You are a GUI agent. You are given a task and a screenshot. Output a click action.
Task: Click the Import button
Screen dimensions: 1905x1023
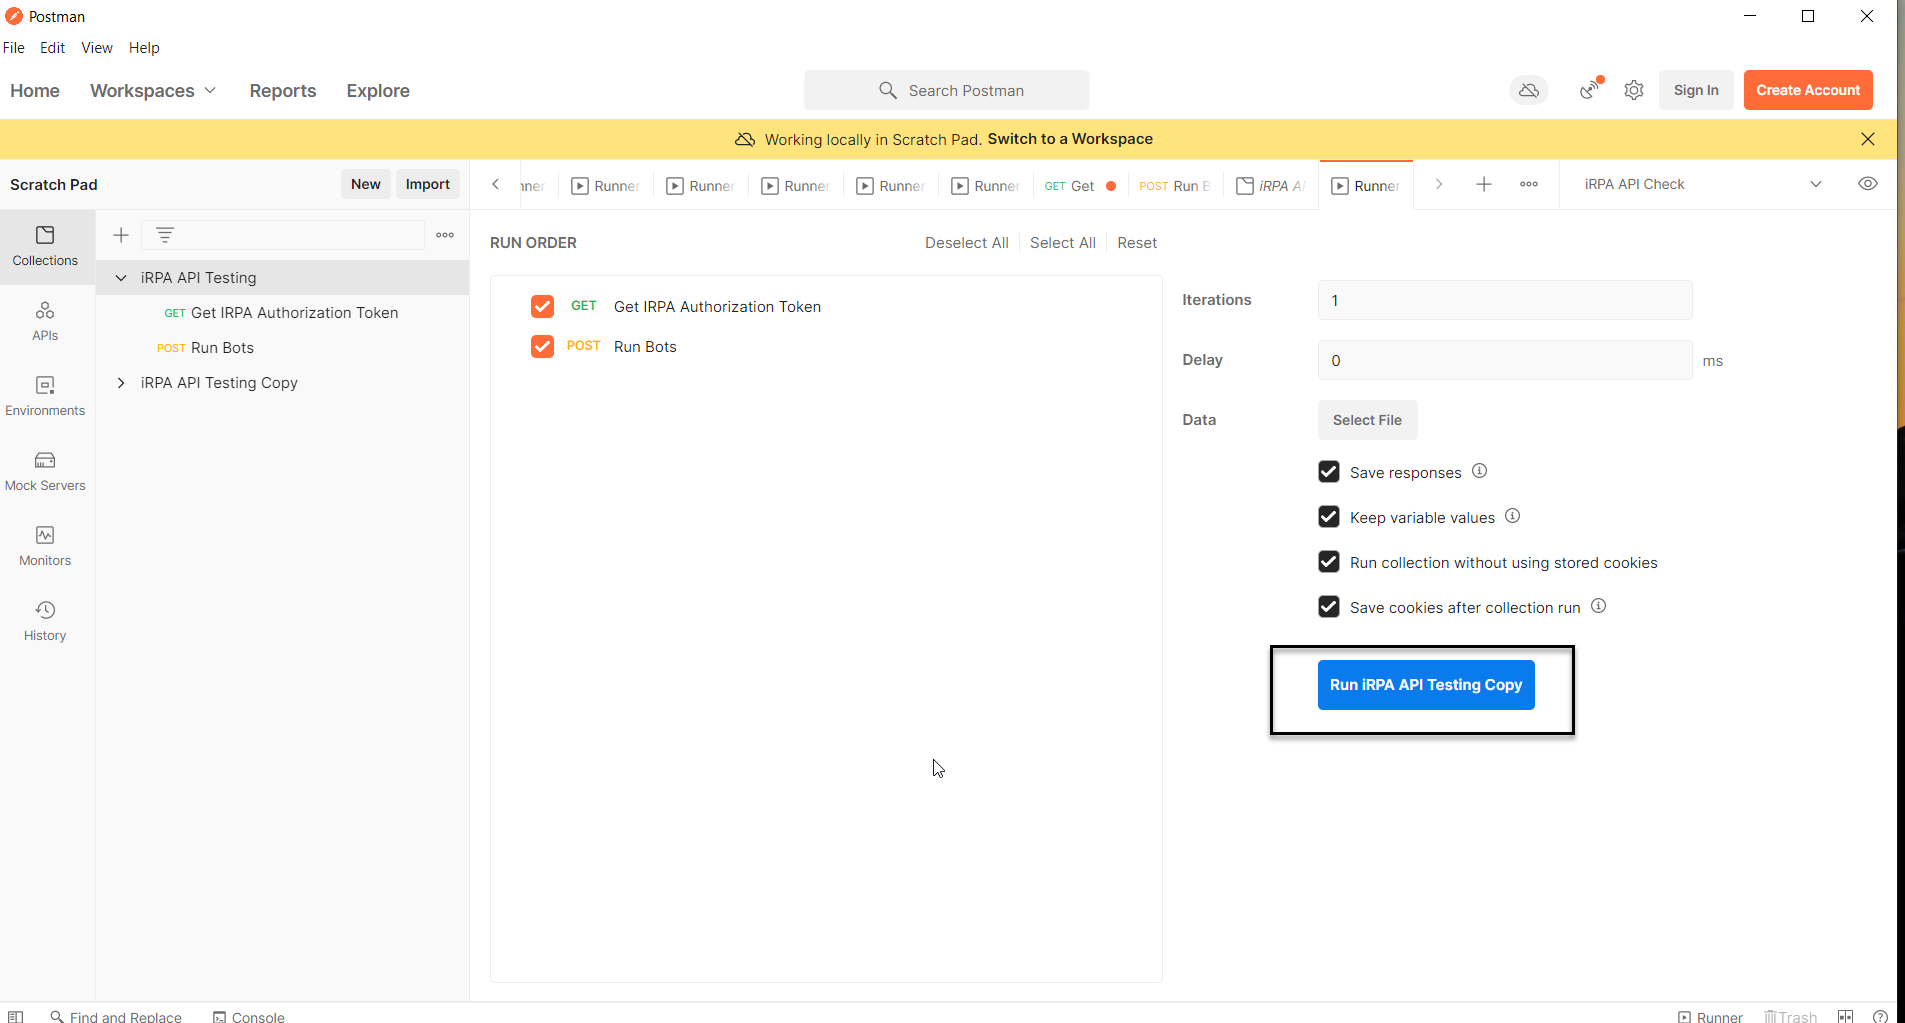click(x=428, y=184)
